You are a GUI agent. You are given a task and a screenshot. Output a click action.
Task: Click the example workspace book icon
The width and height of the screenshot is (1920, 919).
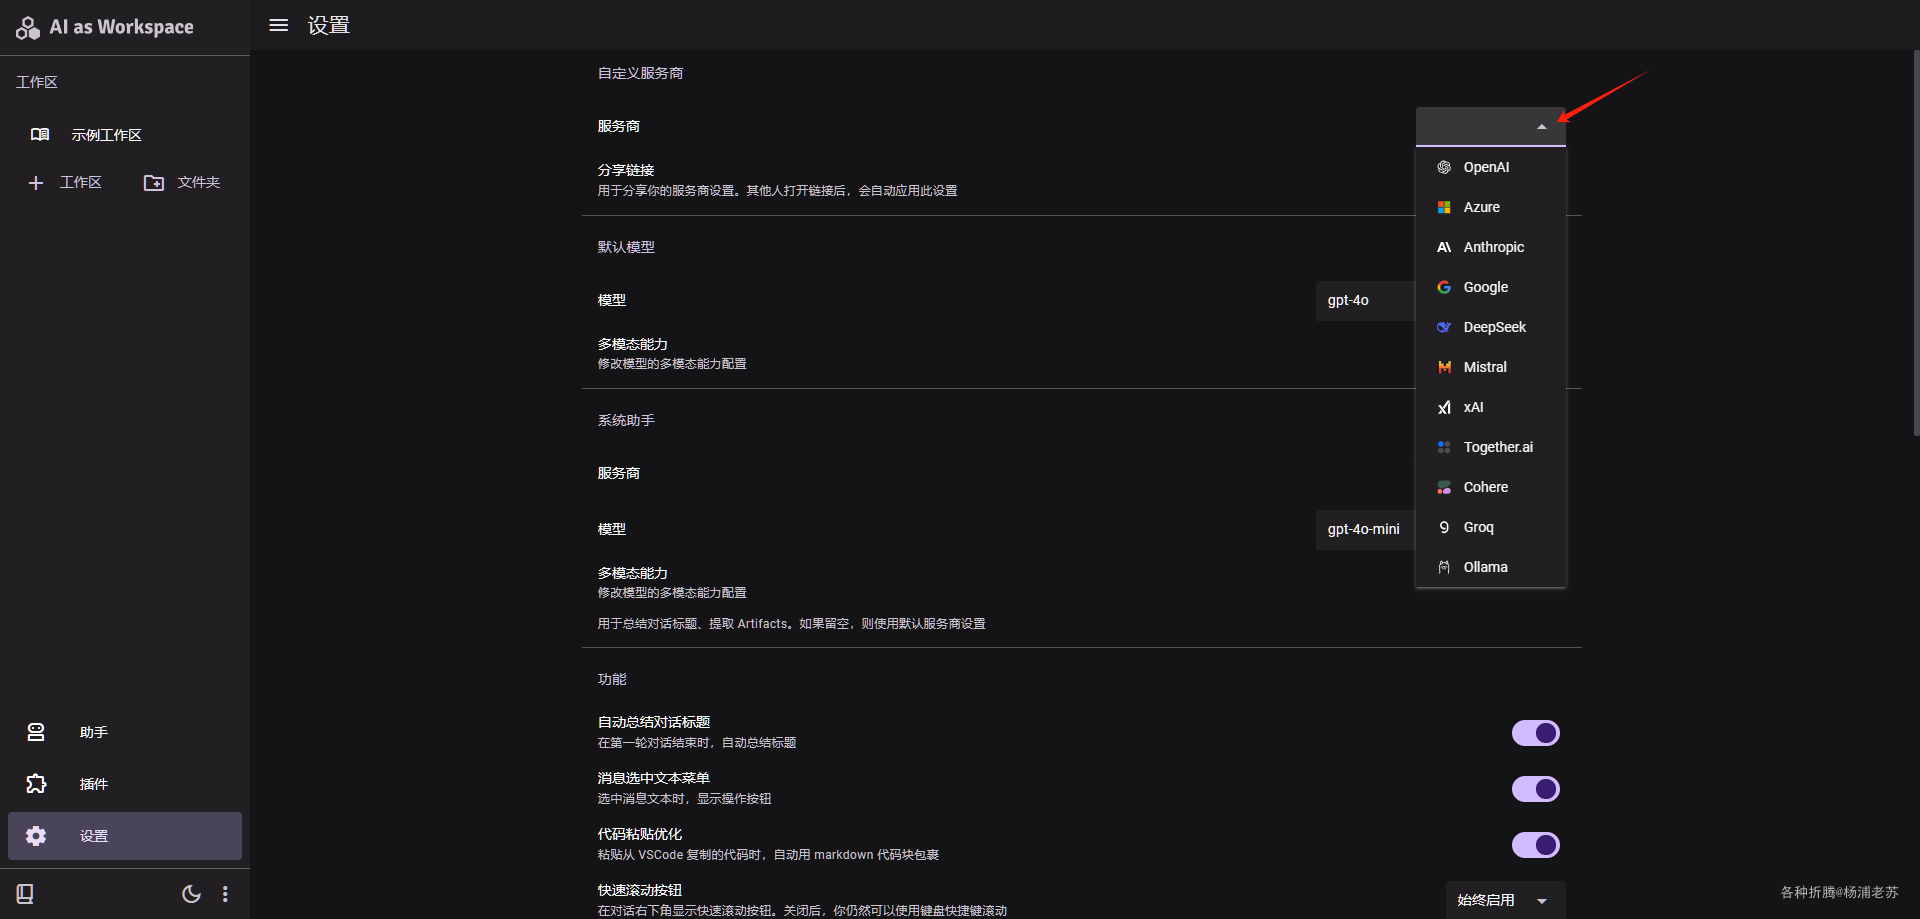pyautogui.click(x=40, y=135)
